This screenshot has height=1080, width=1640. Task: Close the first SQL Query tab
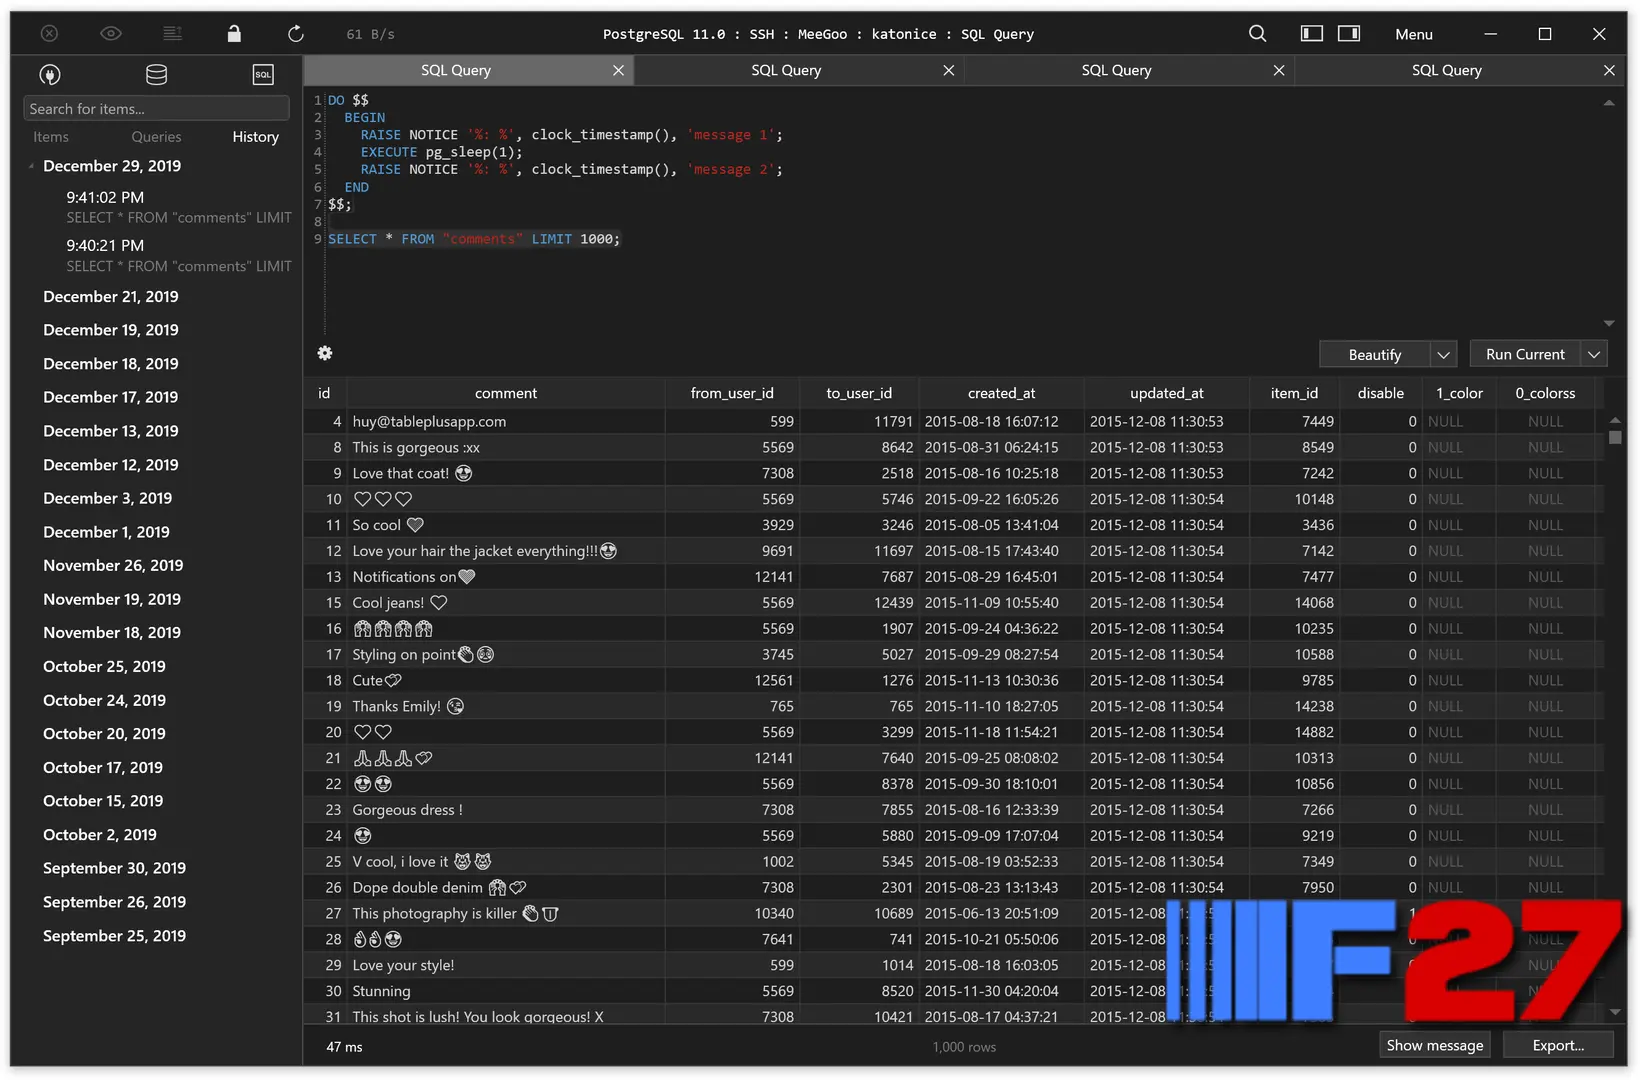tap(618, 70)
